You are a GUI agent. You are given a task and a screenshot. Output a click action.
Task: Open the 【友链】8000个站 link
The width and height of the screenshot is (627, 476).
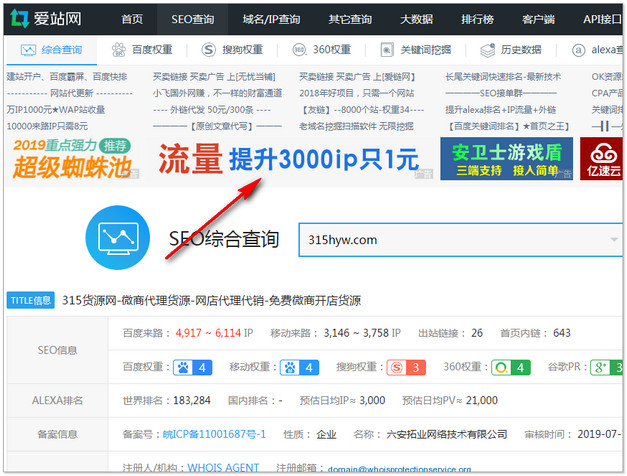tap(361, 110)
